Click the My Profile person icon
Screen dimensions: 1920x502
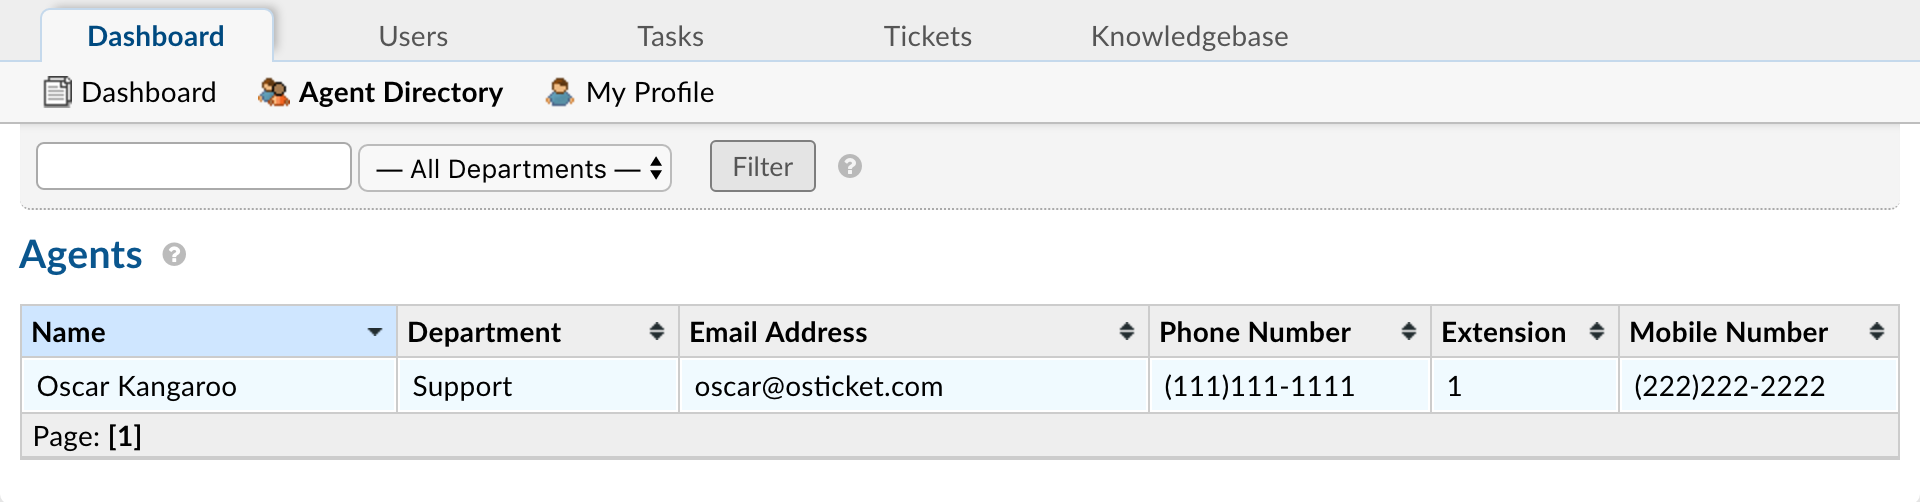point(560,92)
